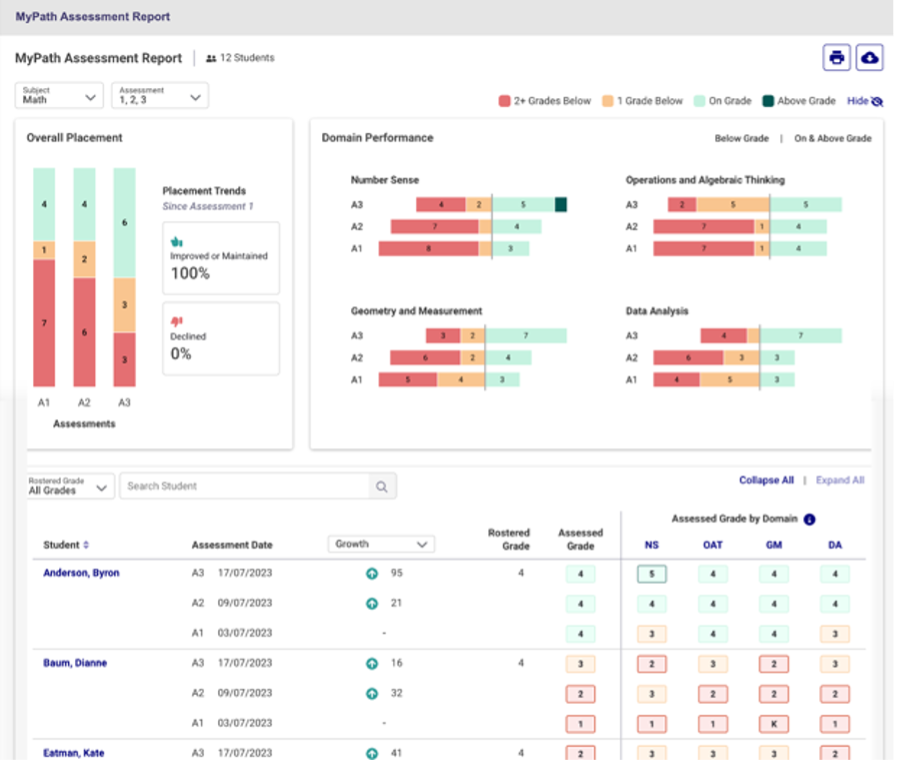Open Anderson, Byron student link
Viewport: 898px width, 763px height.
(x=82, y=575)
